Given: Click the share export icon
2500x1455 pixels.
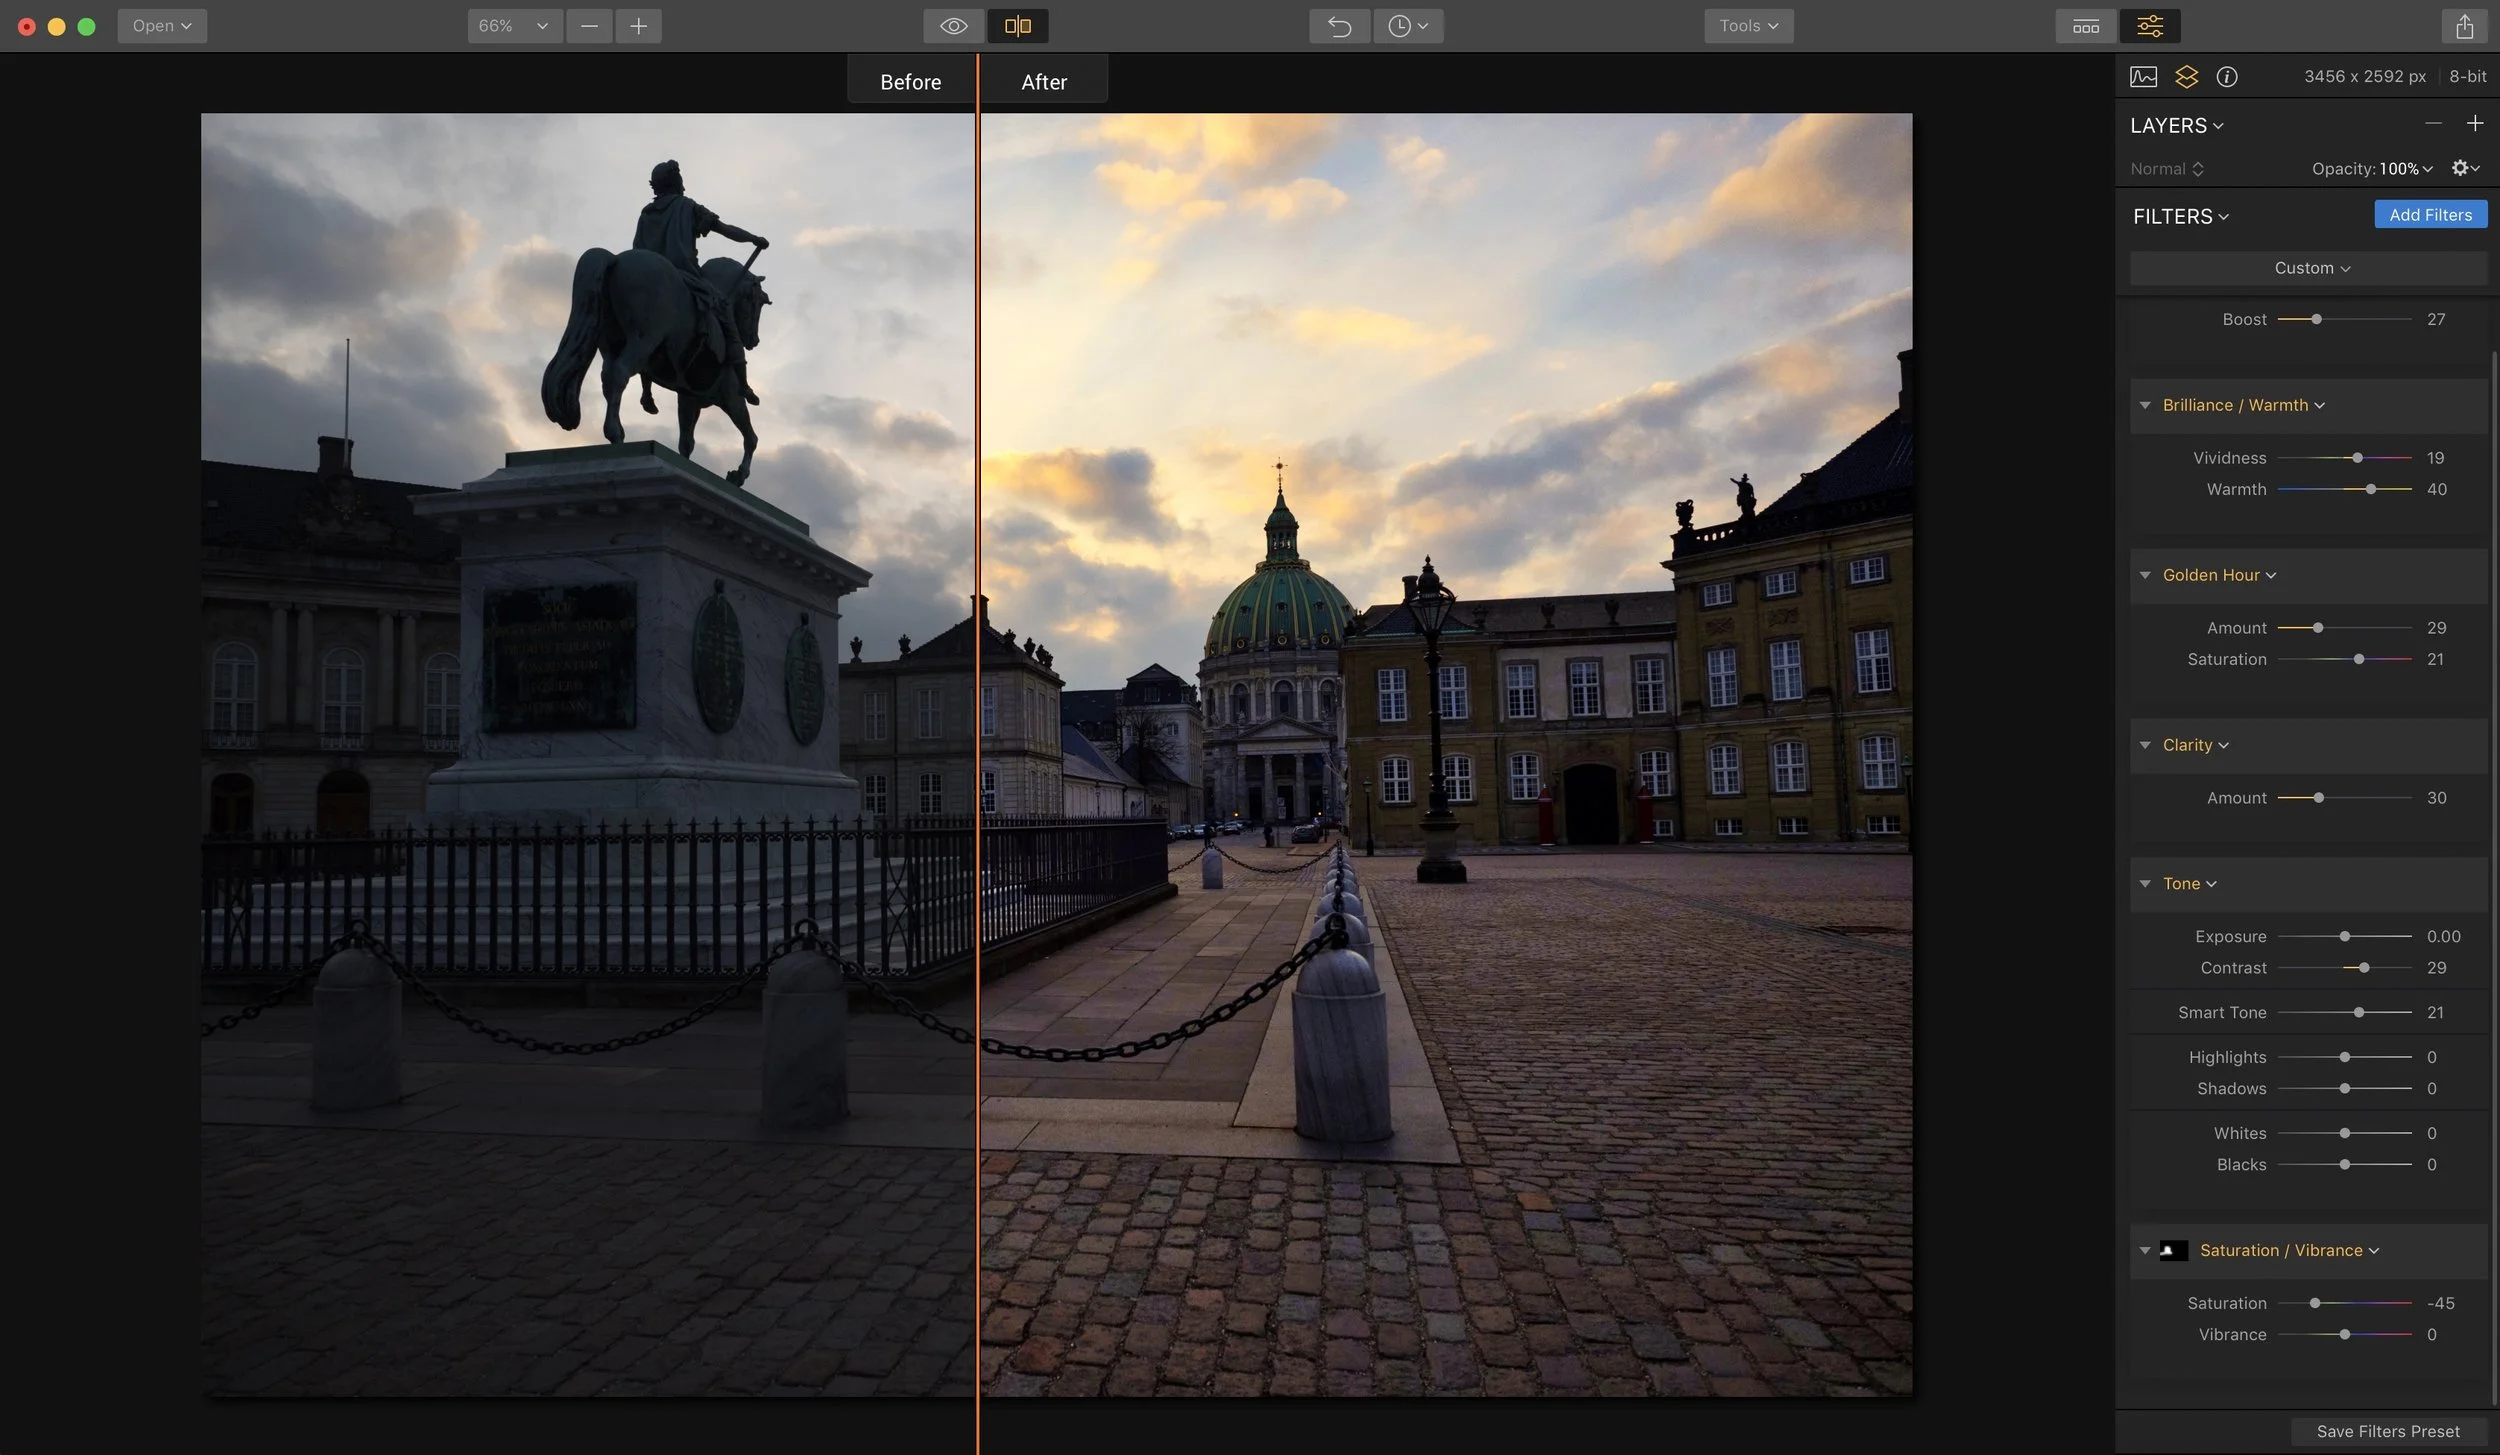Looking at the screenshot, I should [2464, 26].
